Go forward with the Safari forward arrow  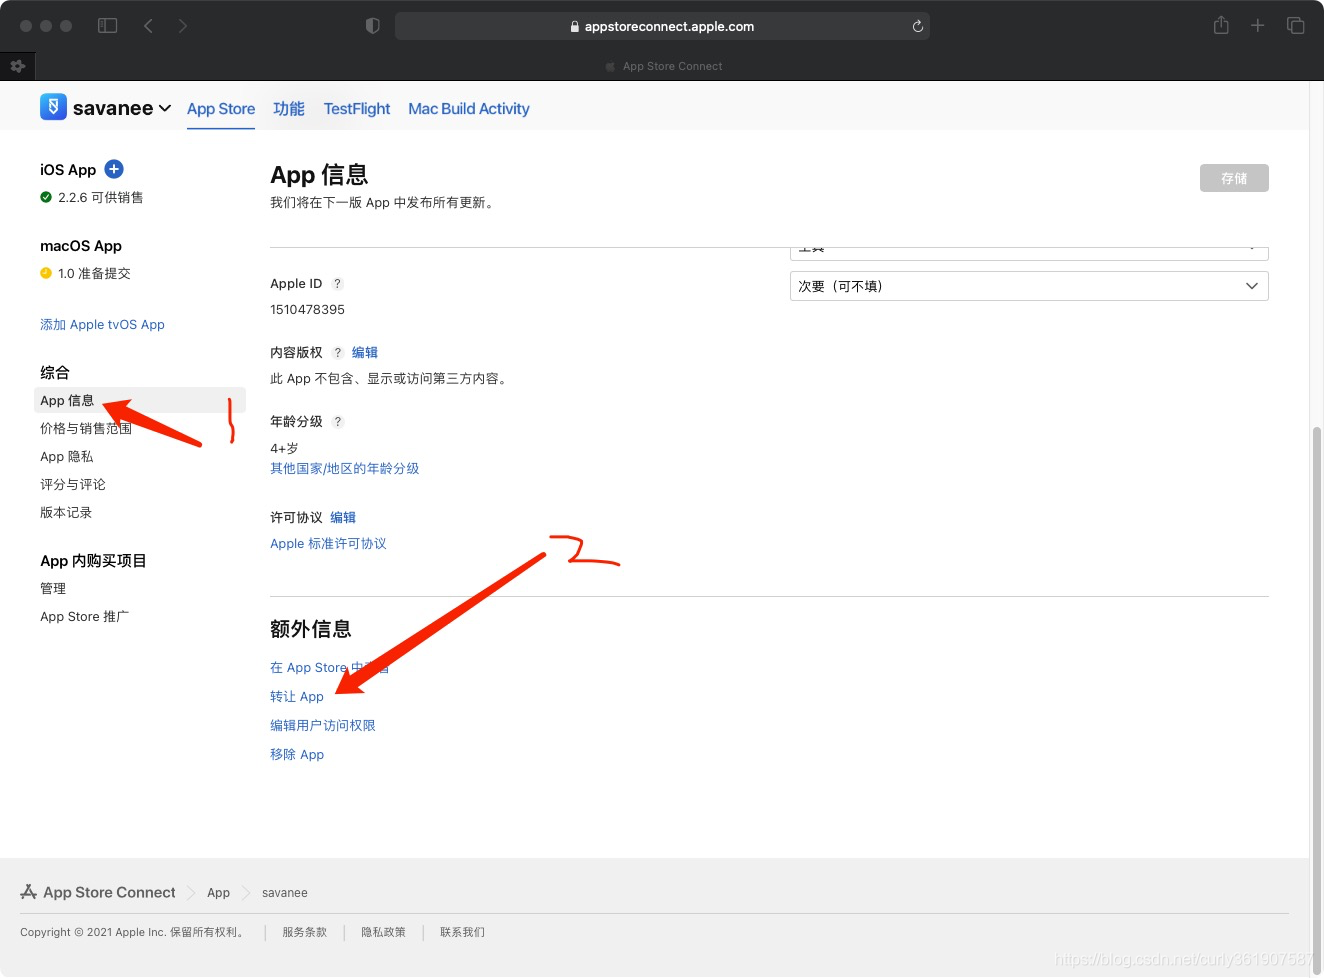(183, 26)
